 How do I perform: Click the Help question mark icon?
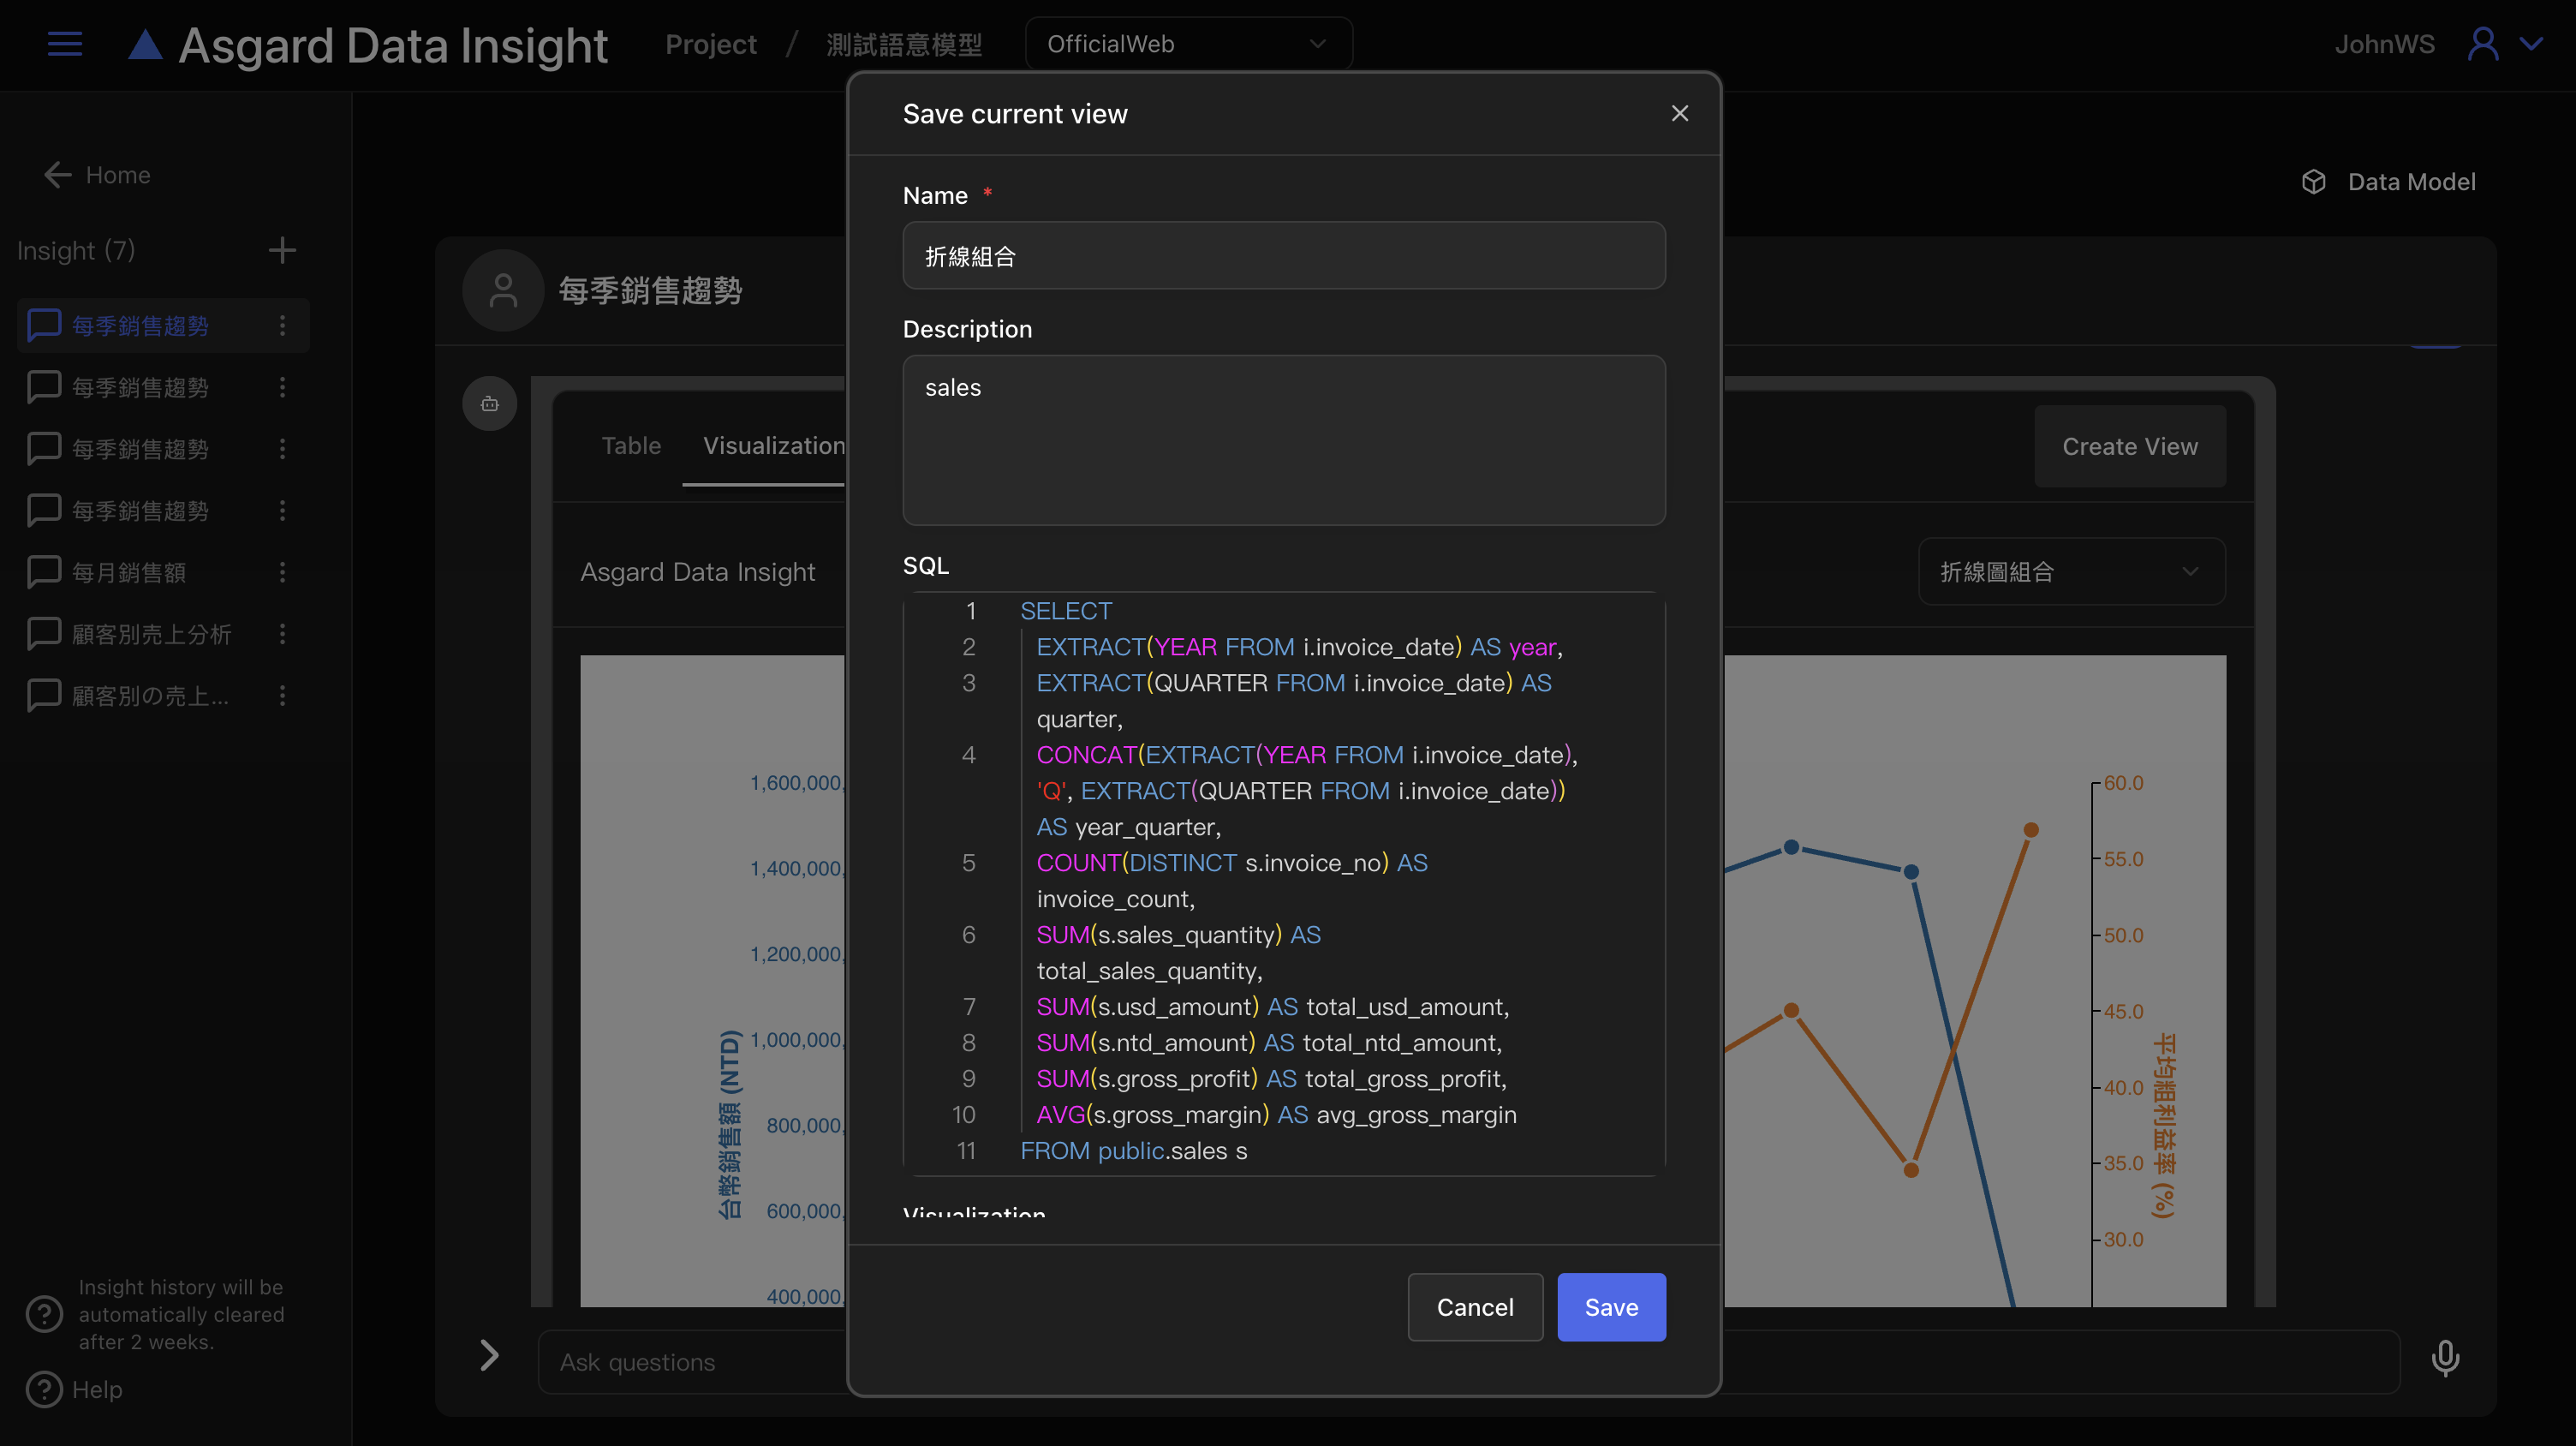coord(44,1390)
